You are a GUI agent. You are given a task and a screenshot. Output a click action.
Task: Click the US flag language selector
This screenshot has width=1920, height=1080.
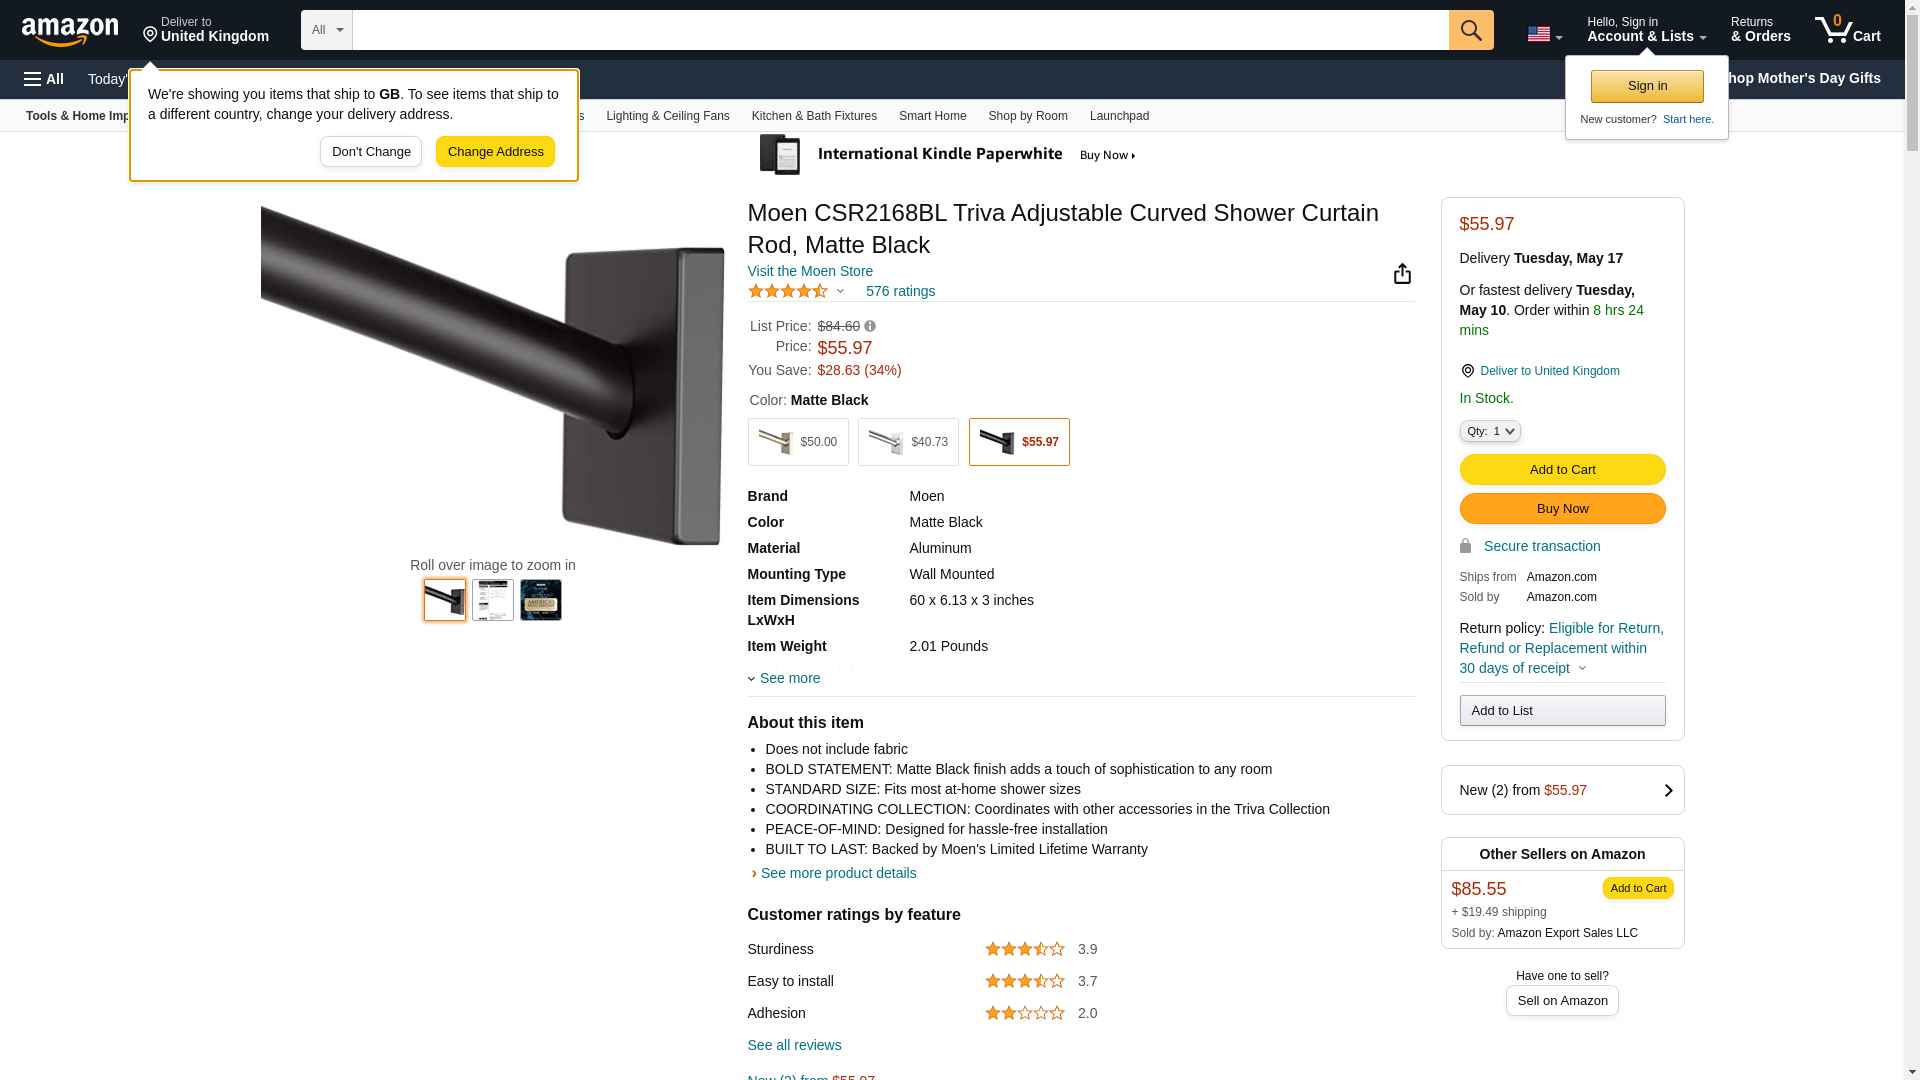(x=1544, y=34)
